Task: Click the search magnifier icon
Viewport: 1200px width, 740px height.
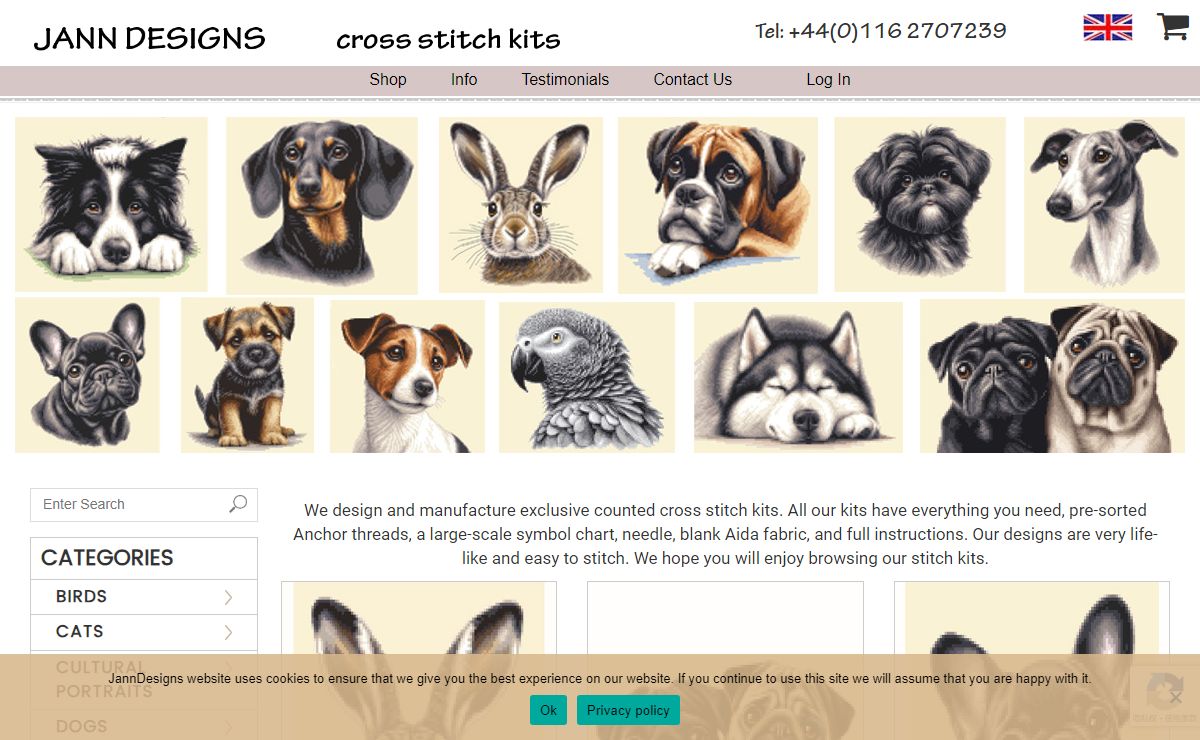Action: pos(238,504)
